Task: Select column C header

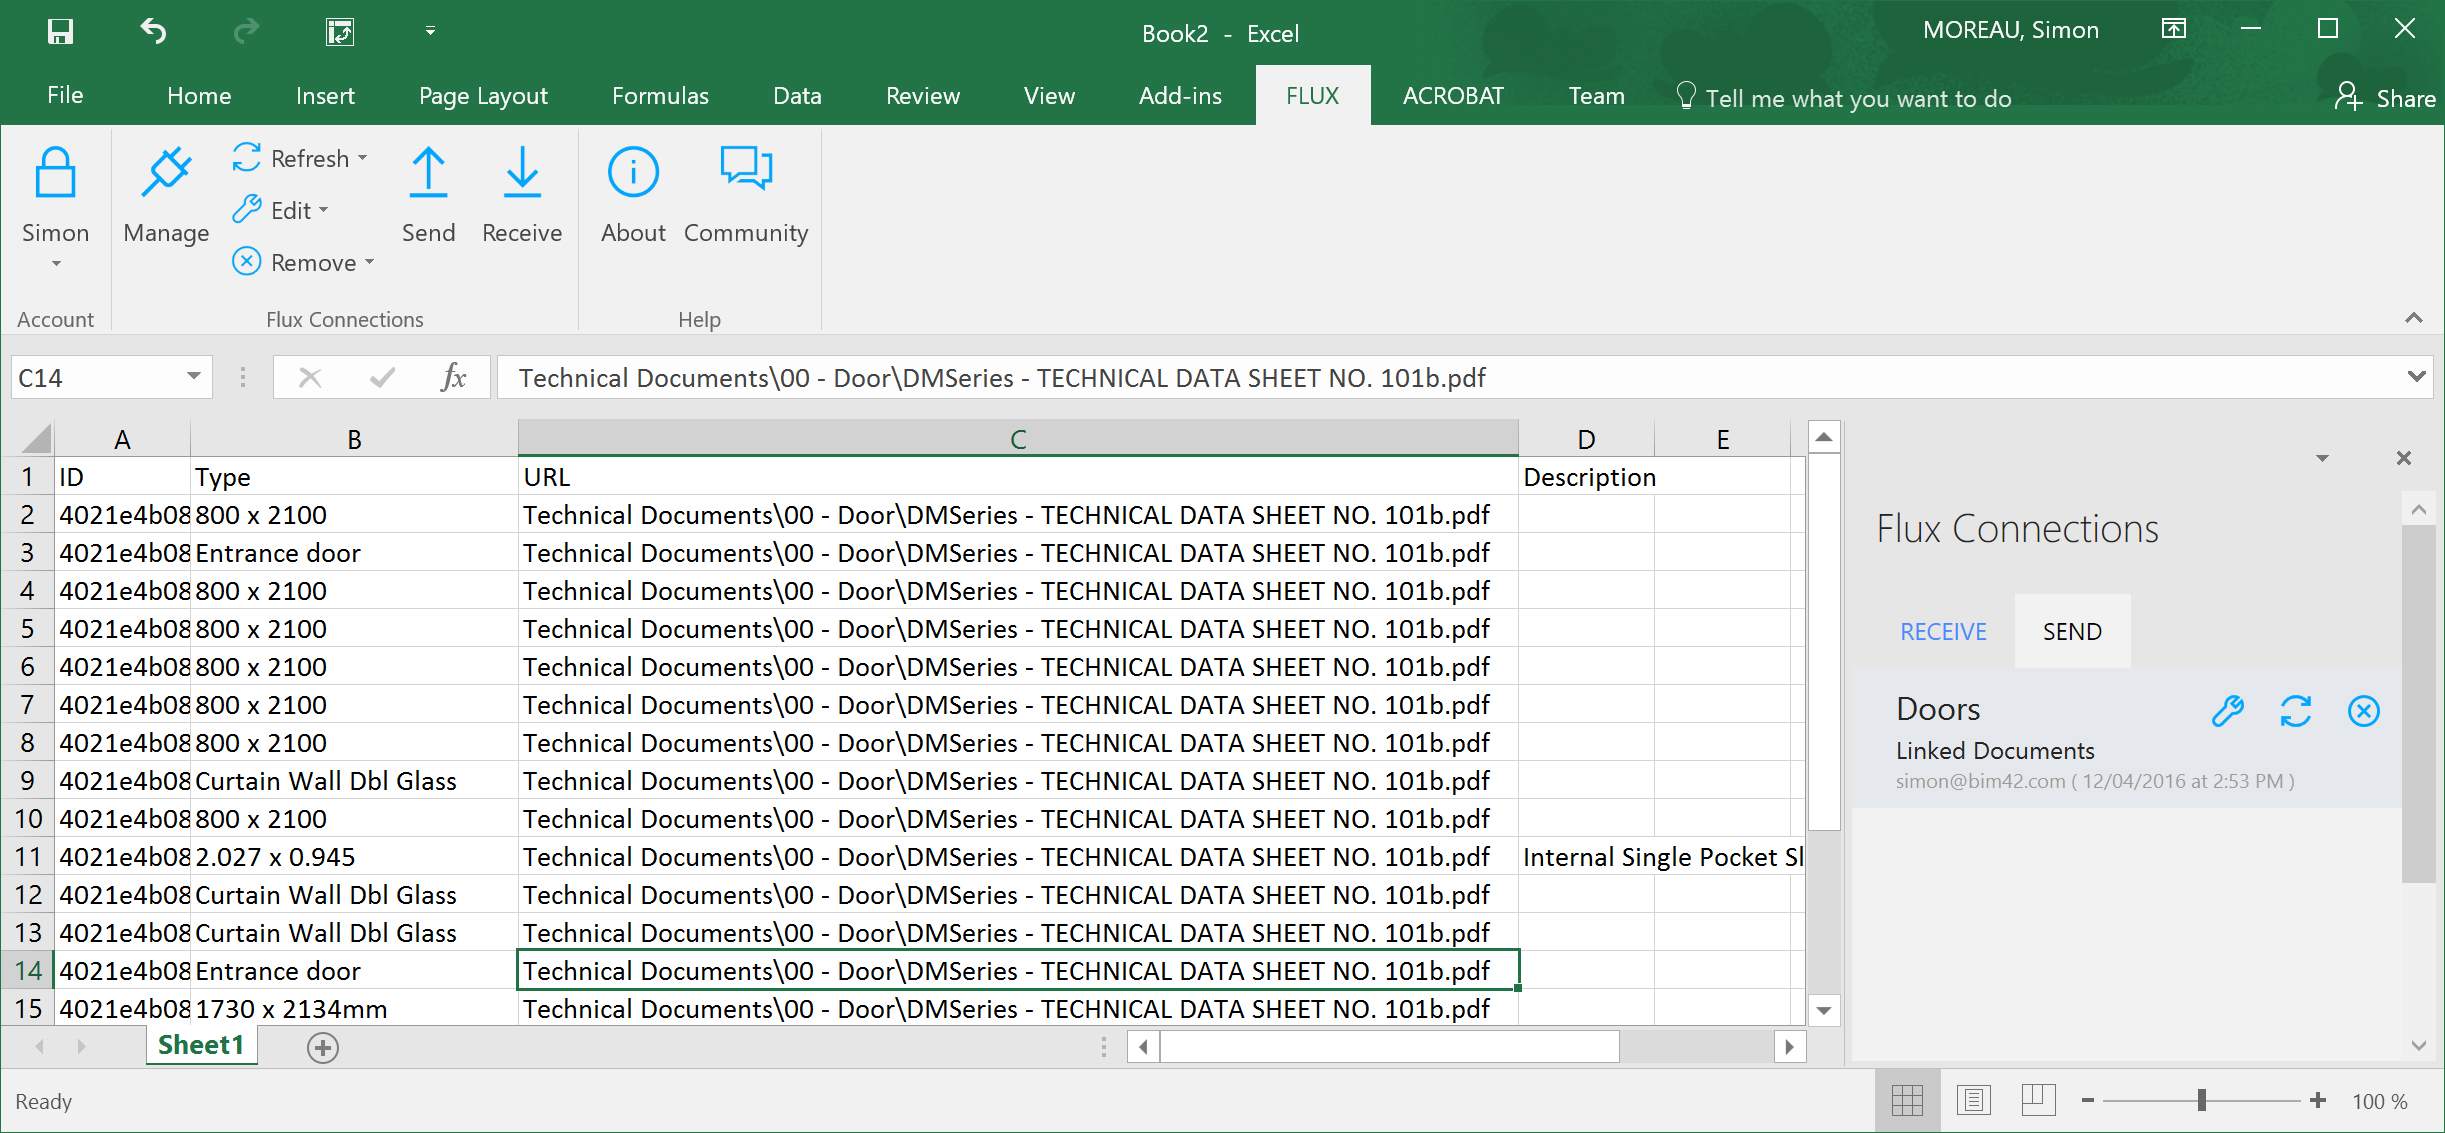Action: coord(1018,439)
